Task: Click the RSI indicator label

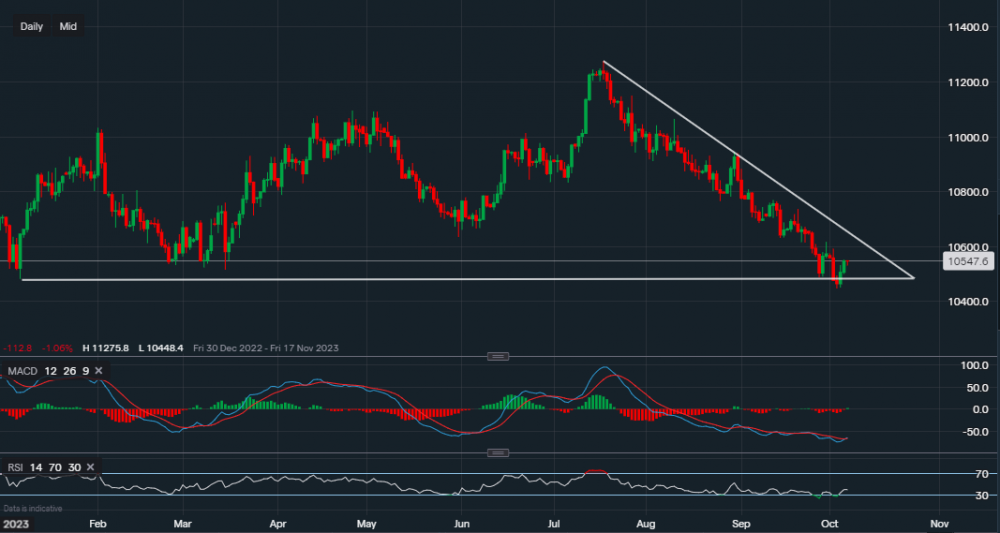Action: (16, 466)
